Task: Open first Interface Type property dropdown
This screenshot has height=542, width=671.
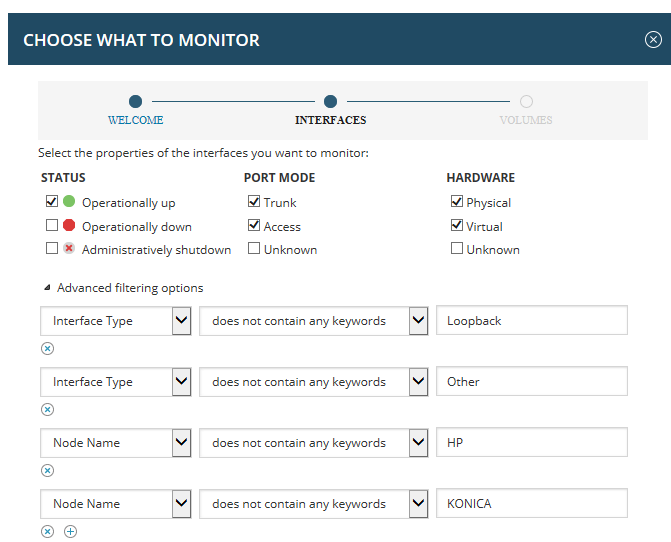Action: click(116, 321)
